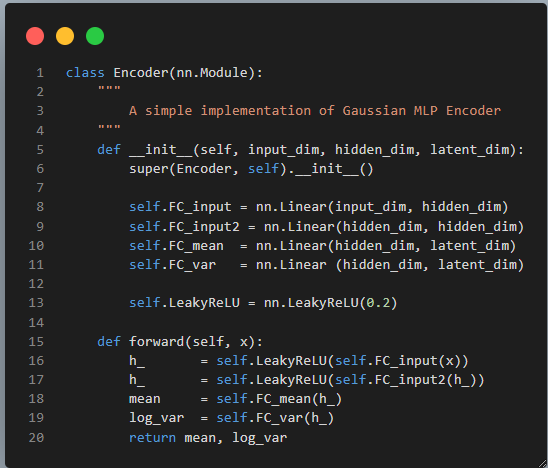The height and width of the screenshot is (468, 548).
Task: Click the 'self.FC_var' assignment on line 11
Action: point(326,265)
